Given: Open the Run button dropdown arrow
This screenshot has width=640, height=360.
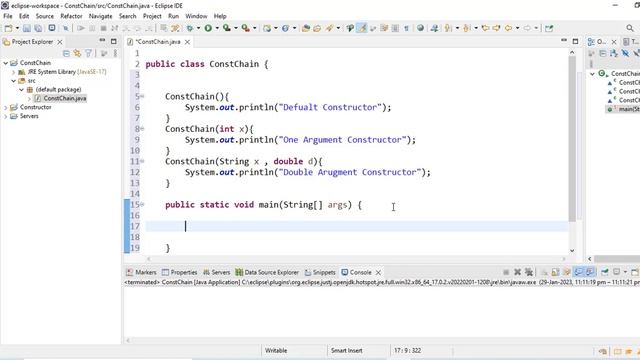Looking at the screenshot, I should [x=217, y=28].
